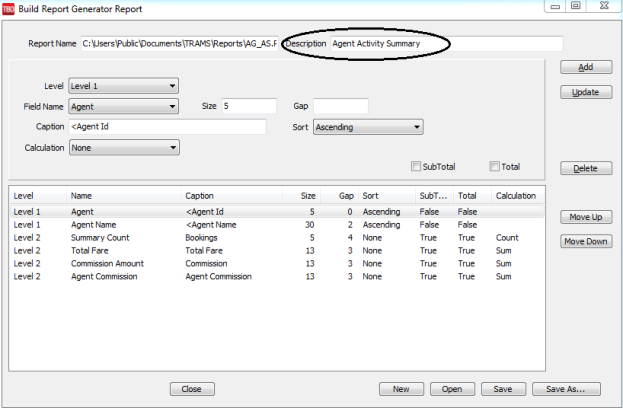
Task: Expand the Sort dropdown showing Ascending
Action: 368,127
